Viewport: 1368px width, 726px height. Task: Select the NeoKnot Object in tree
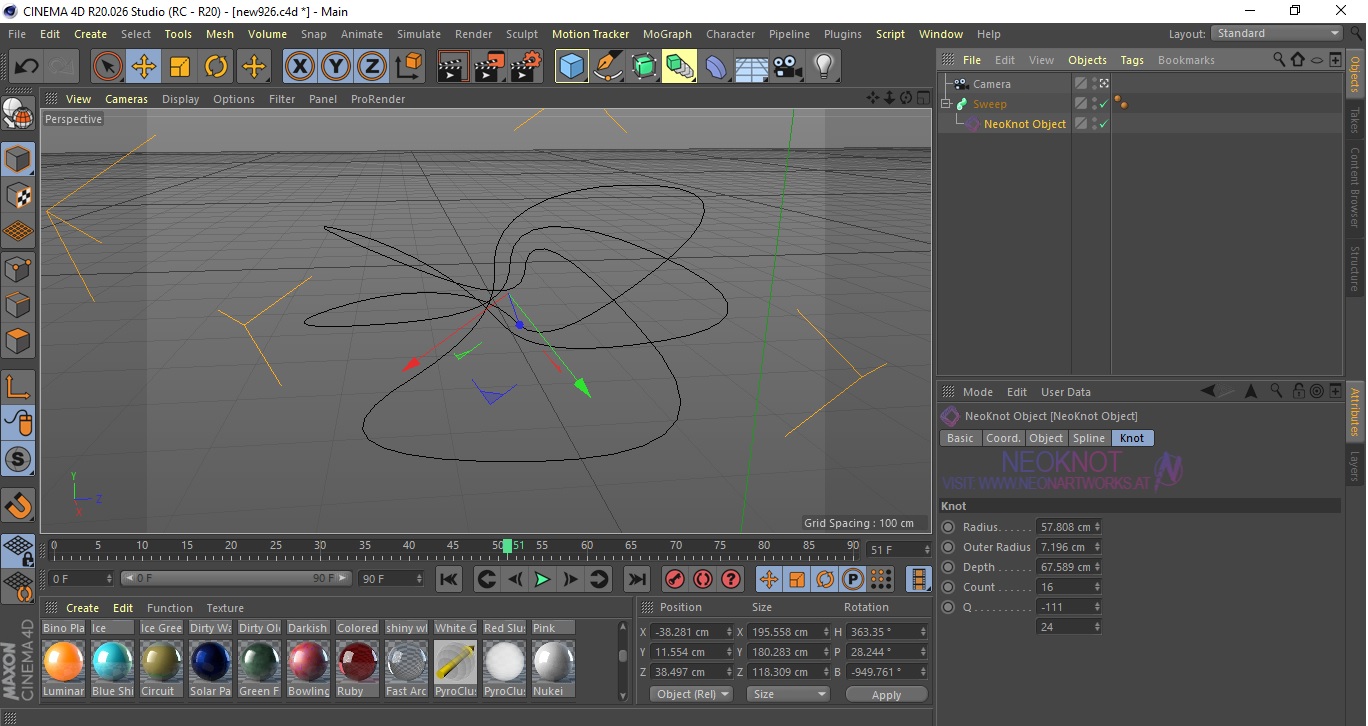point(1024,124)
